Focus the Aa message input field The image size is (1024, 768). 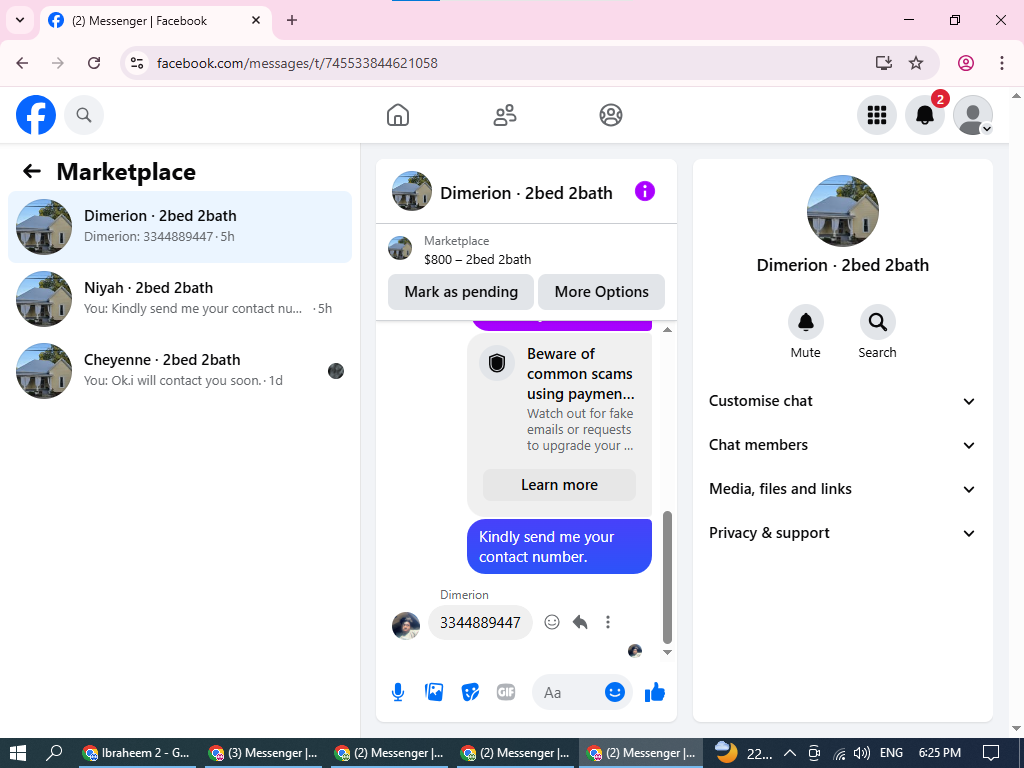click(568, 692)
